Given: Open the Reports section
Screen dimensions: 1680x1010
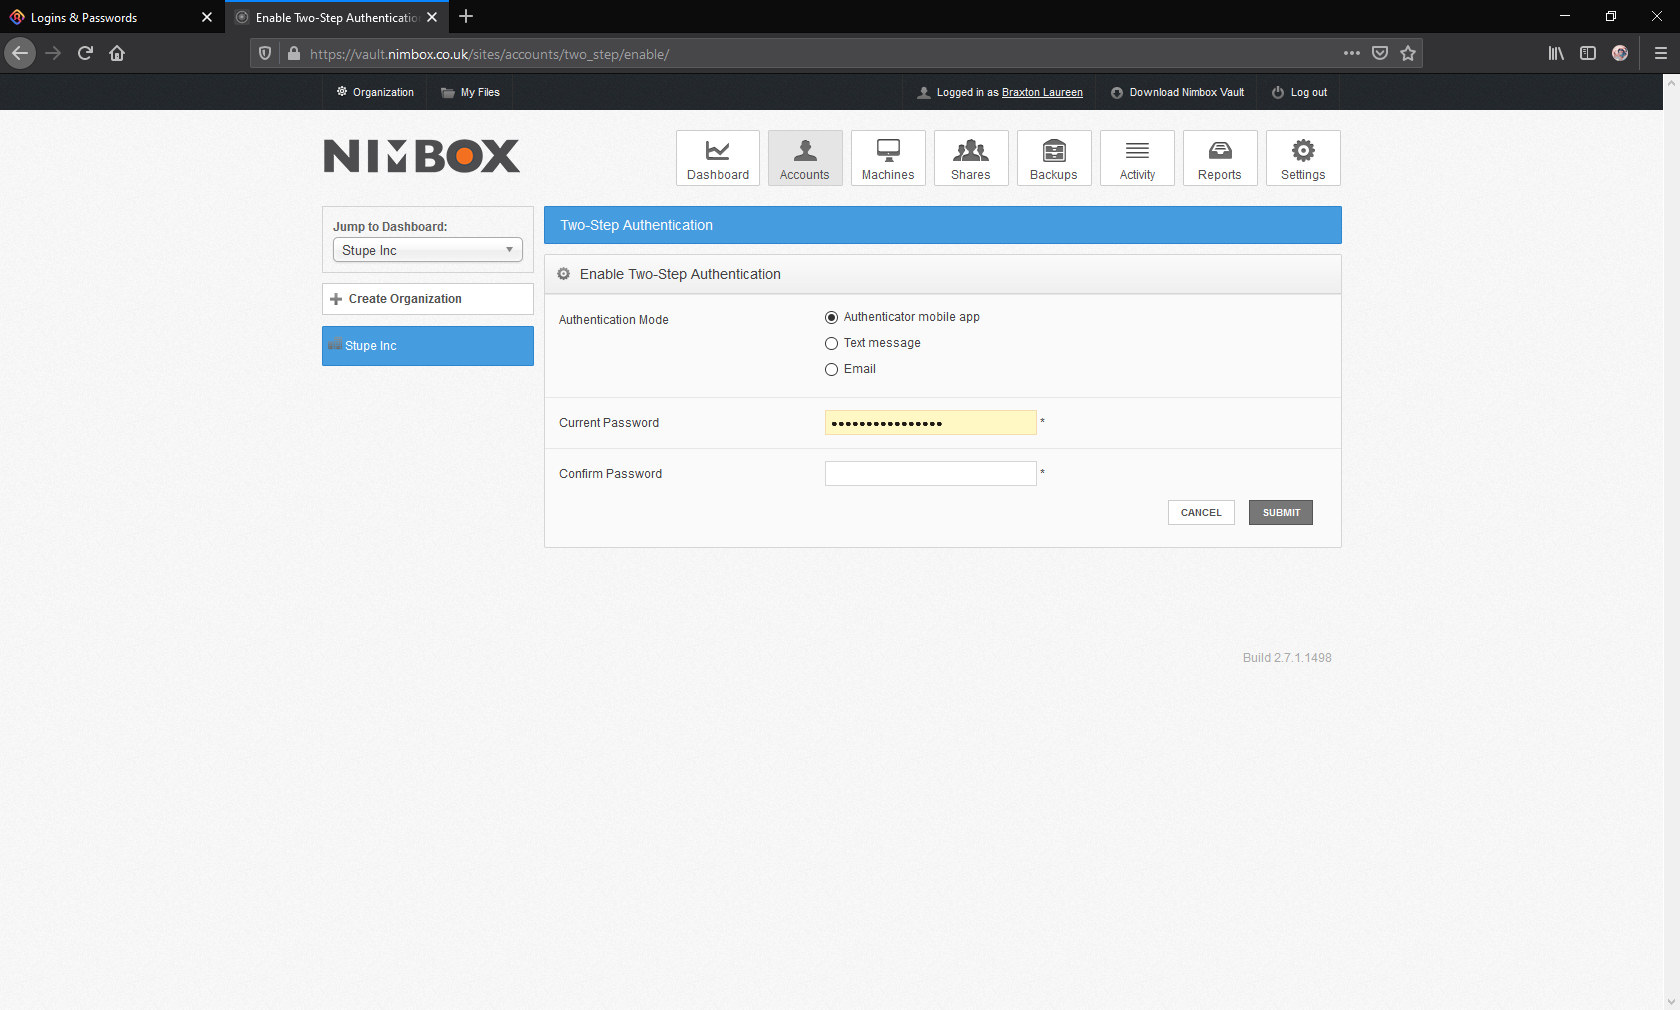Looking at the screenshot, I should 1220,158.
